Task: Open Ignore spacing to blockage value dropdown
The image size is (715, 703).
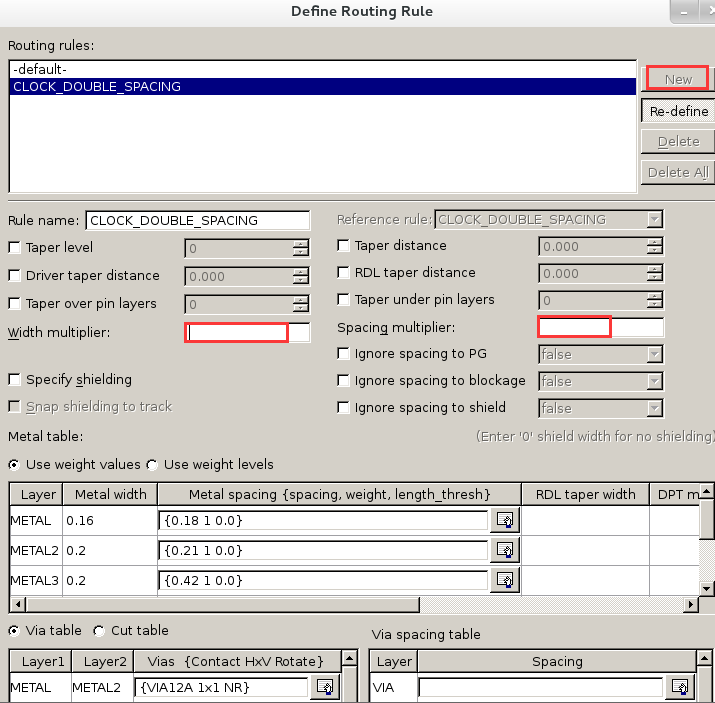Action: tap(654, 381)
